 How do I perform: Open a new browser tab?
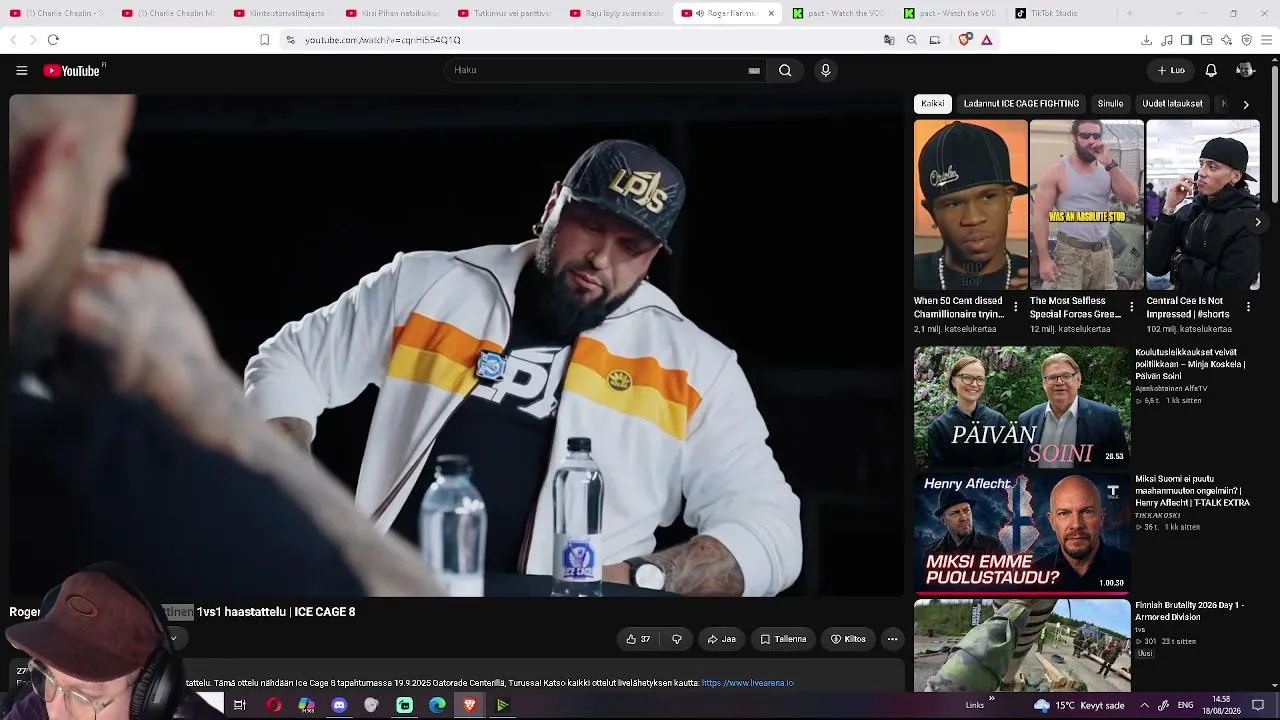pos(1130,13)
